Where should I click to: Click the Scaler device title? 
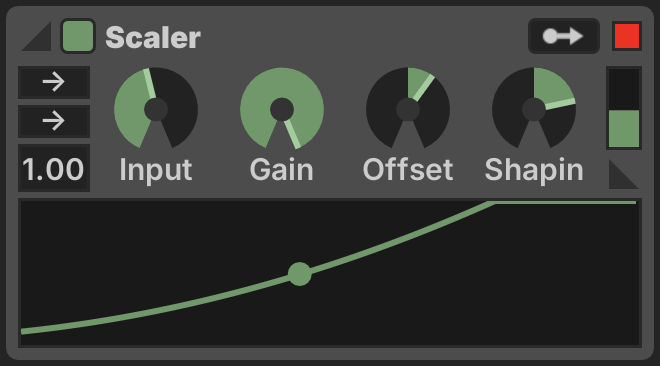tap(153, 37)
